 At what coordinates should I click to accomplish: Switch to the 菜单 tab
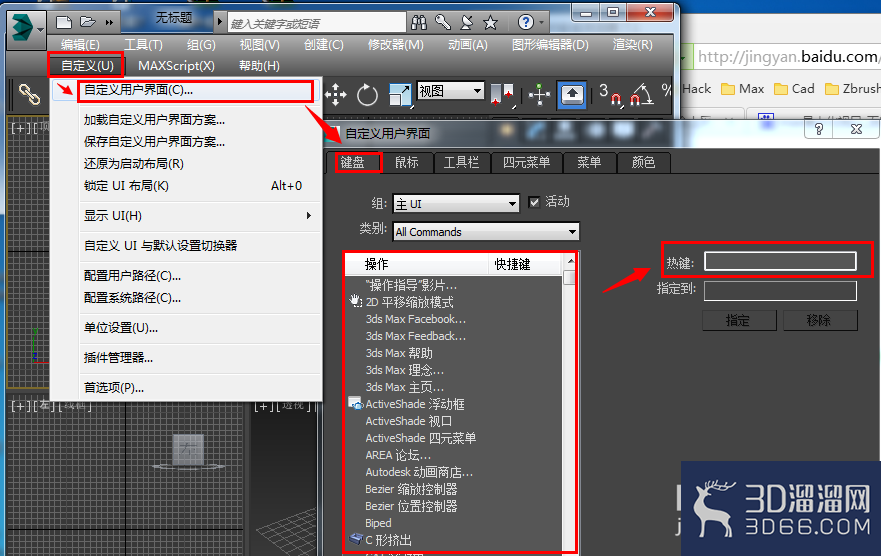589,163
